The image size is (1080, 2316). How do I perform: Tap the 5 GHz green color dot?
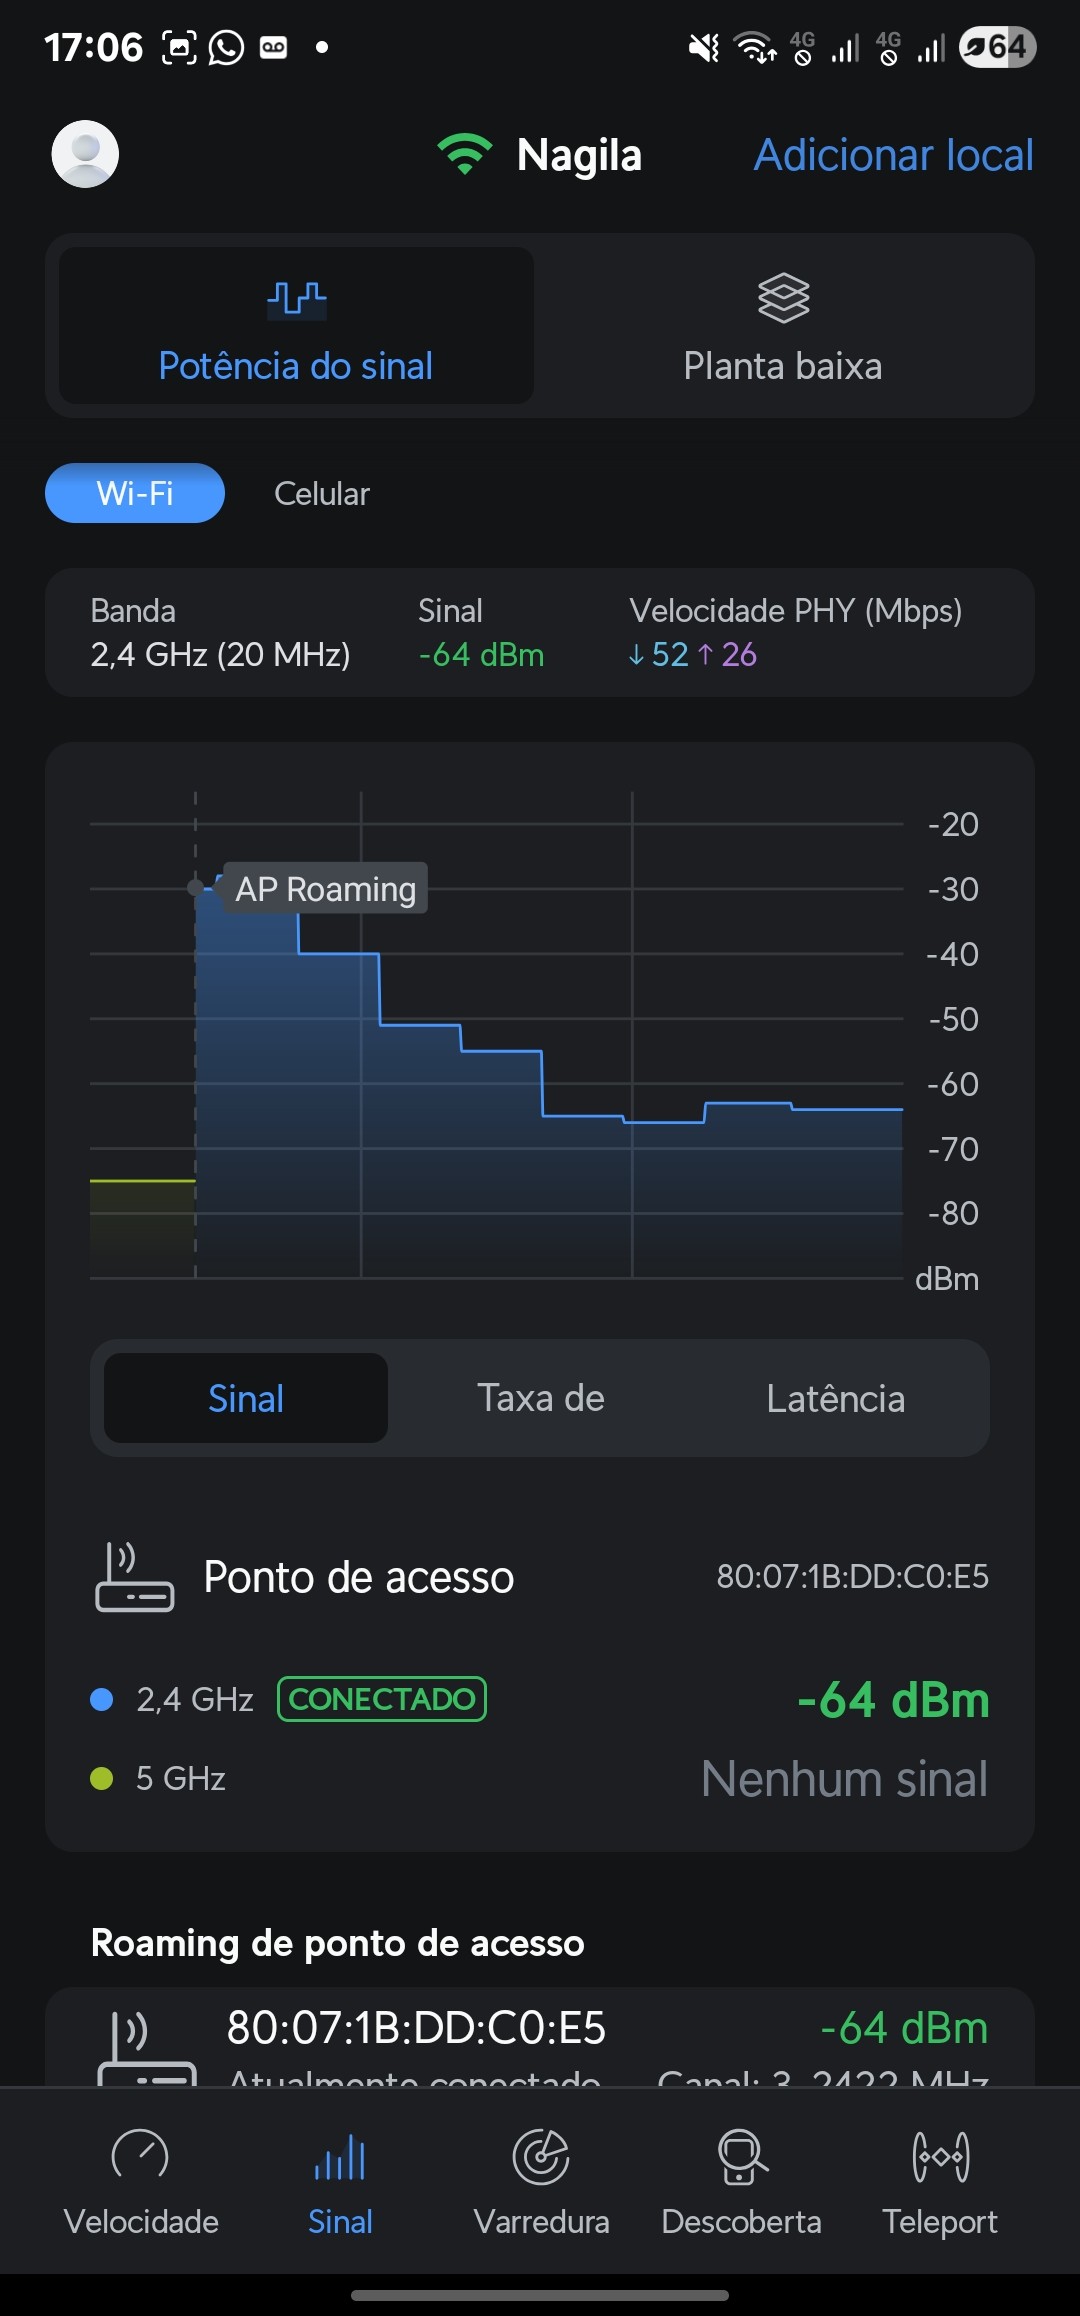102,1778
